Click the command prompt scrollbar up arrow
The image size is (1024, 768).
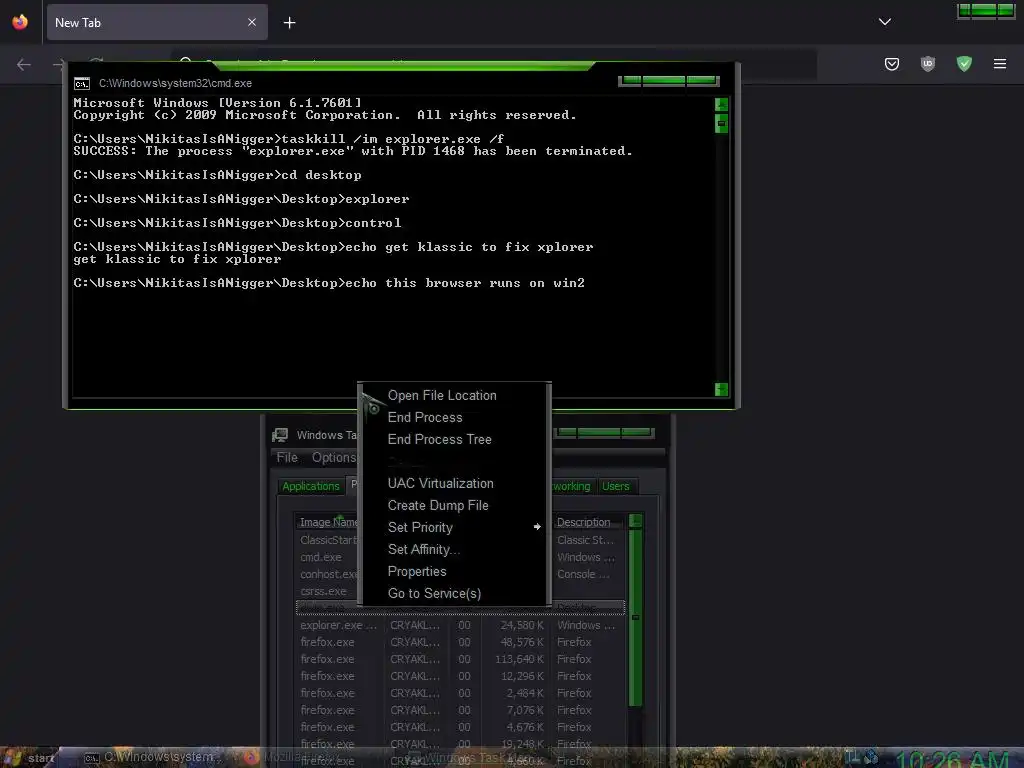click(x=721, y=104)
